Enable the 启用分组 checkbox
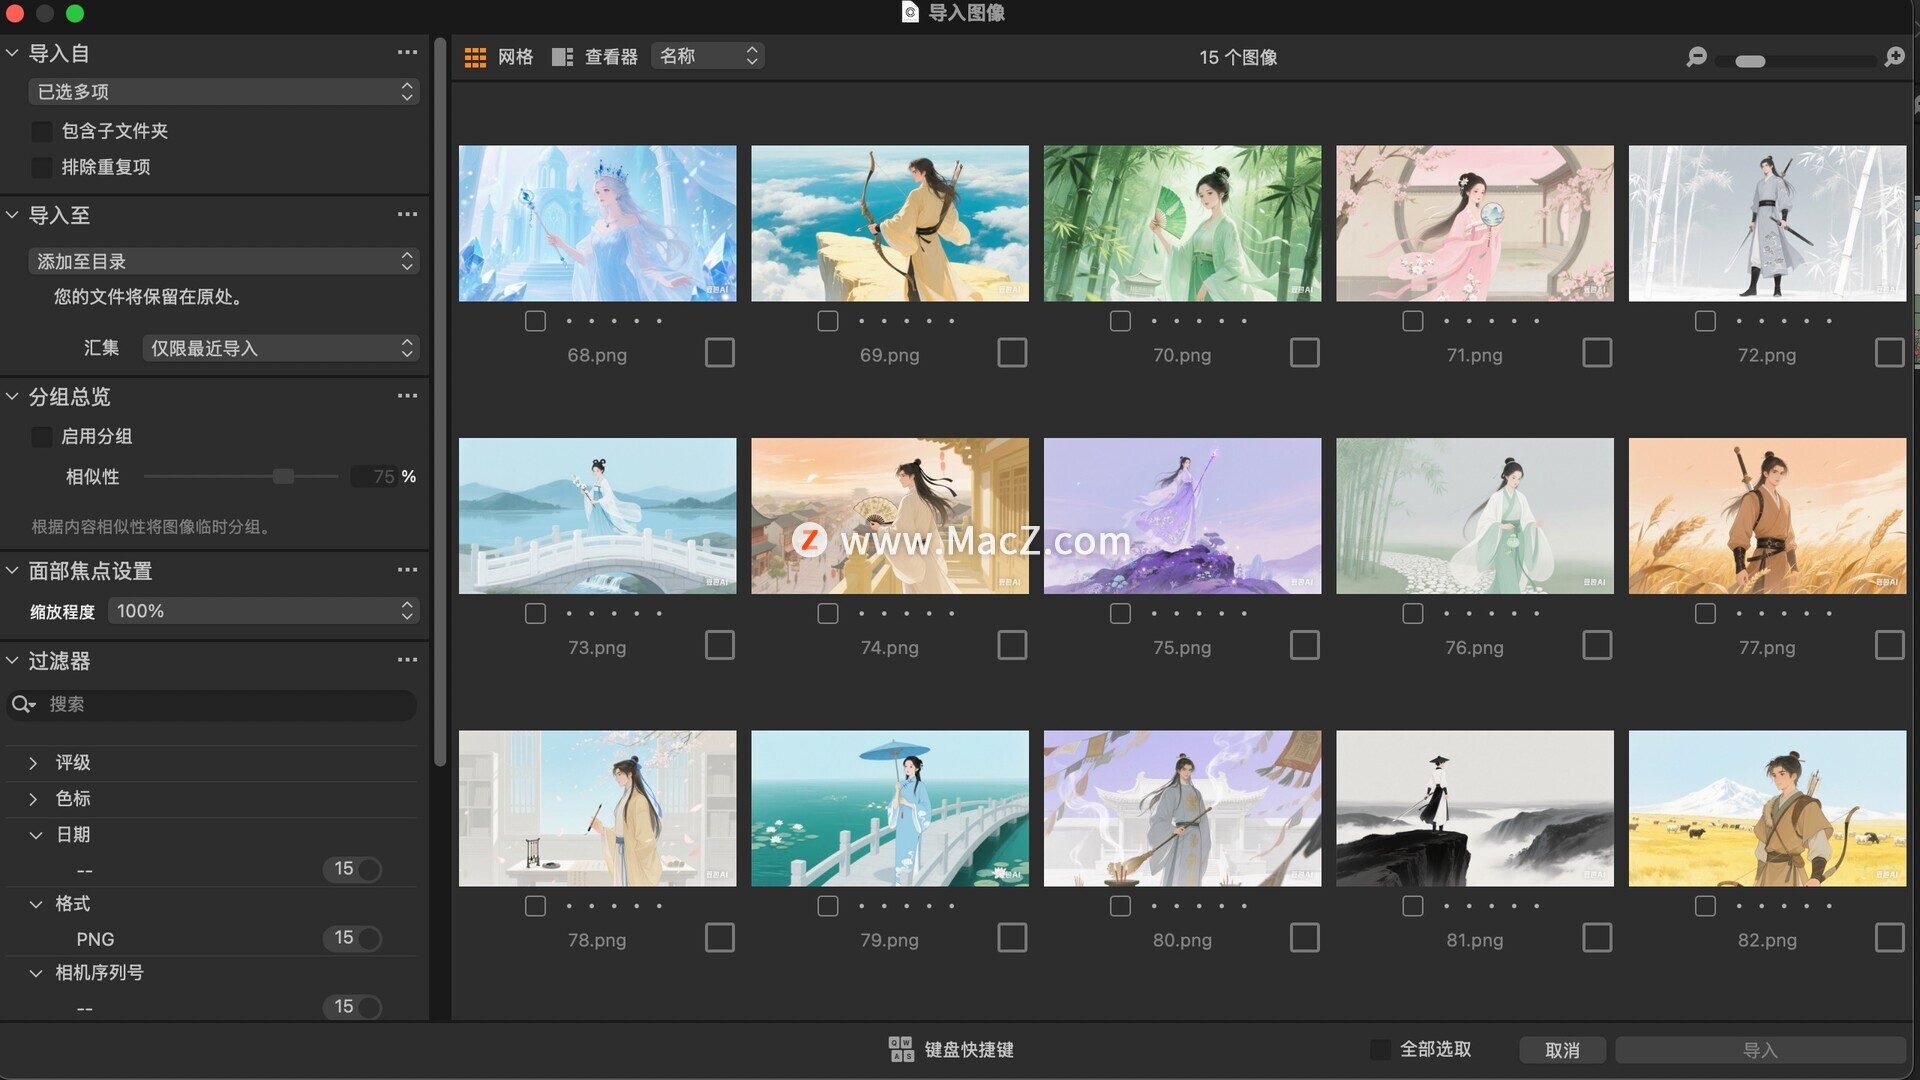1920x1080 pixels. (41, 437)
